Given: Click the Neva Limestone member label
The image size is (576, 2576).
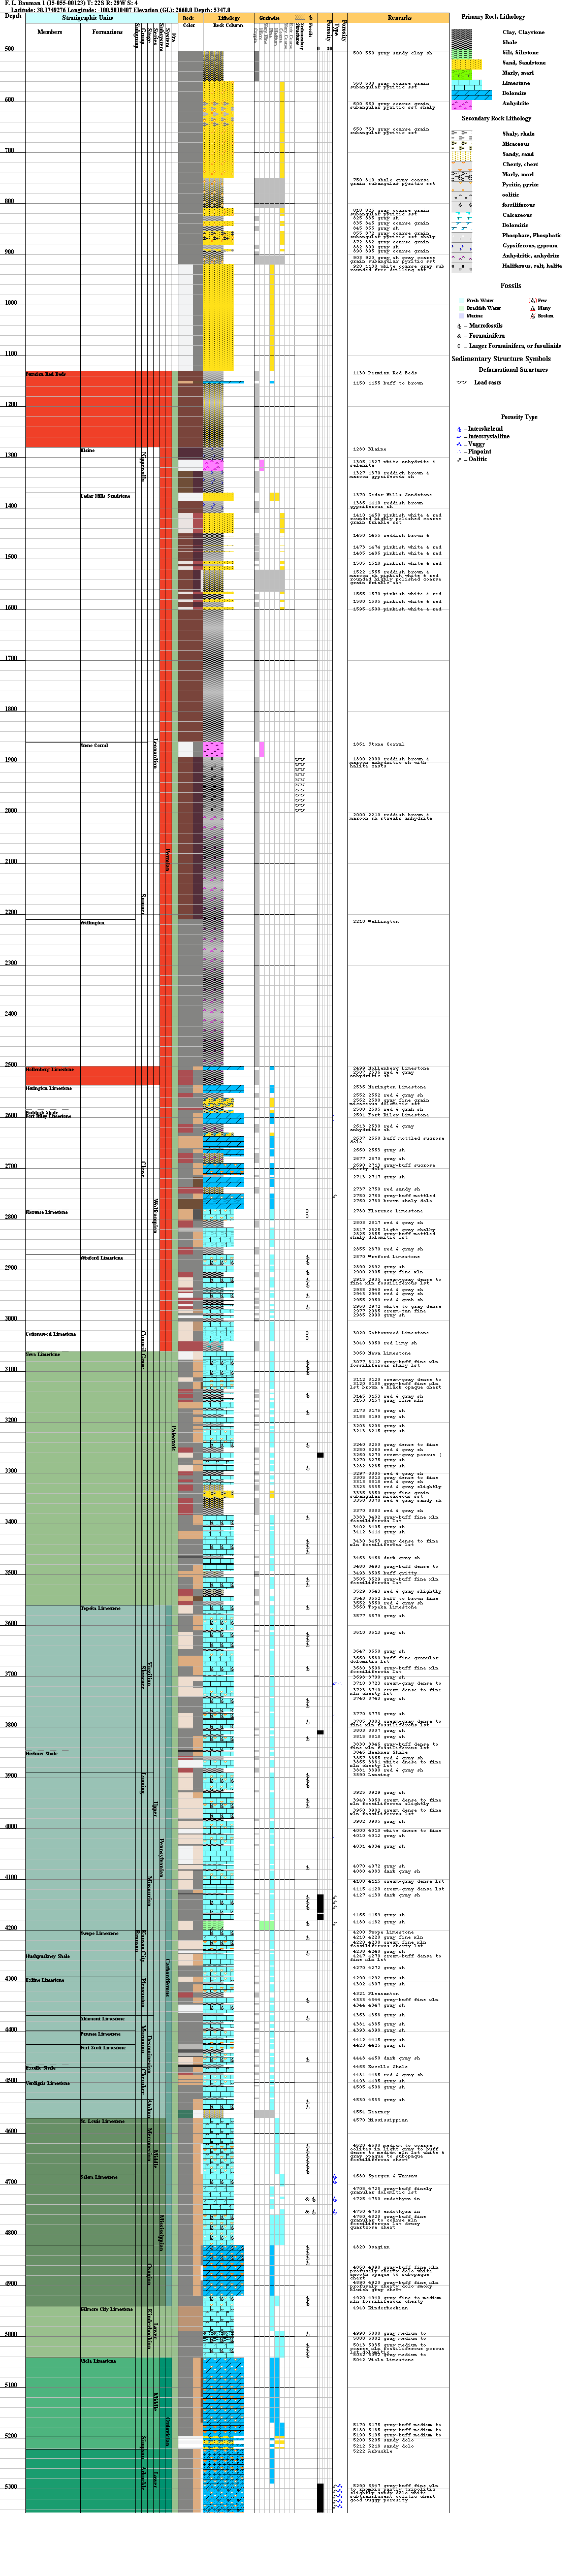Looking at the screenshot, I should [43, 1354].
